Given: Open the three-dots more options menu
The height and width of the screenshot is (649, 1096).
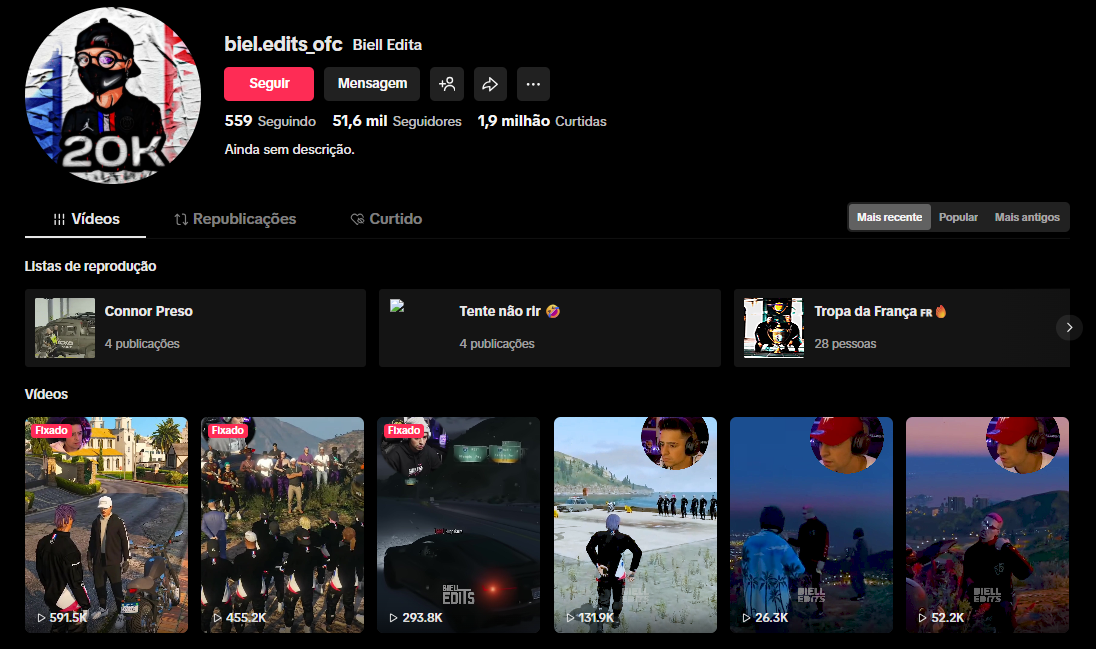Looking at the screenshot, I should point(533,84).
